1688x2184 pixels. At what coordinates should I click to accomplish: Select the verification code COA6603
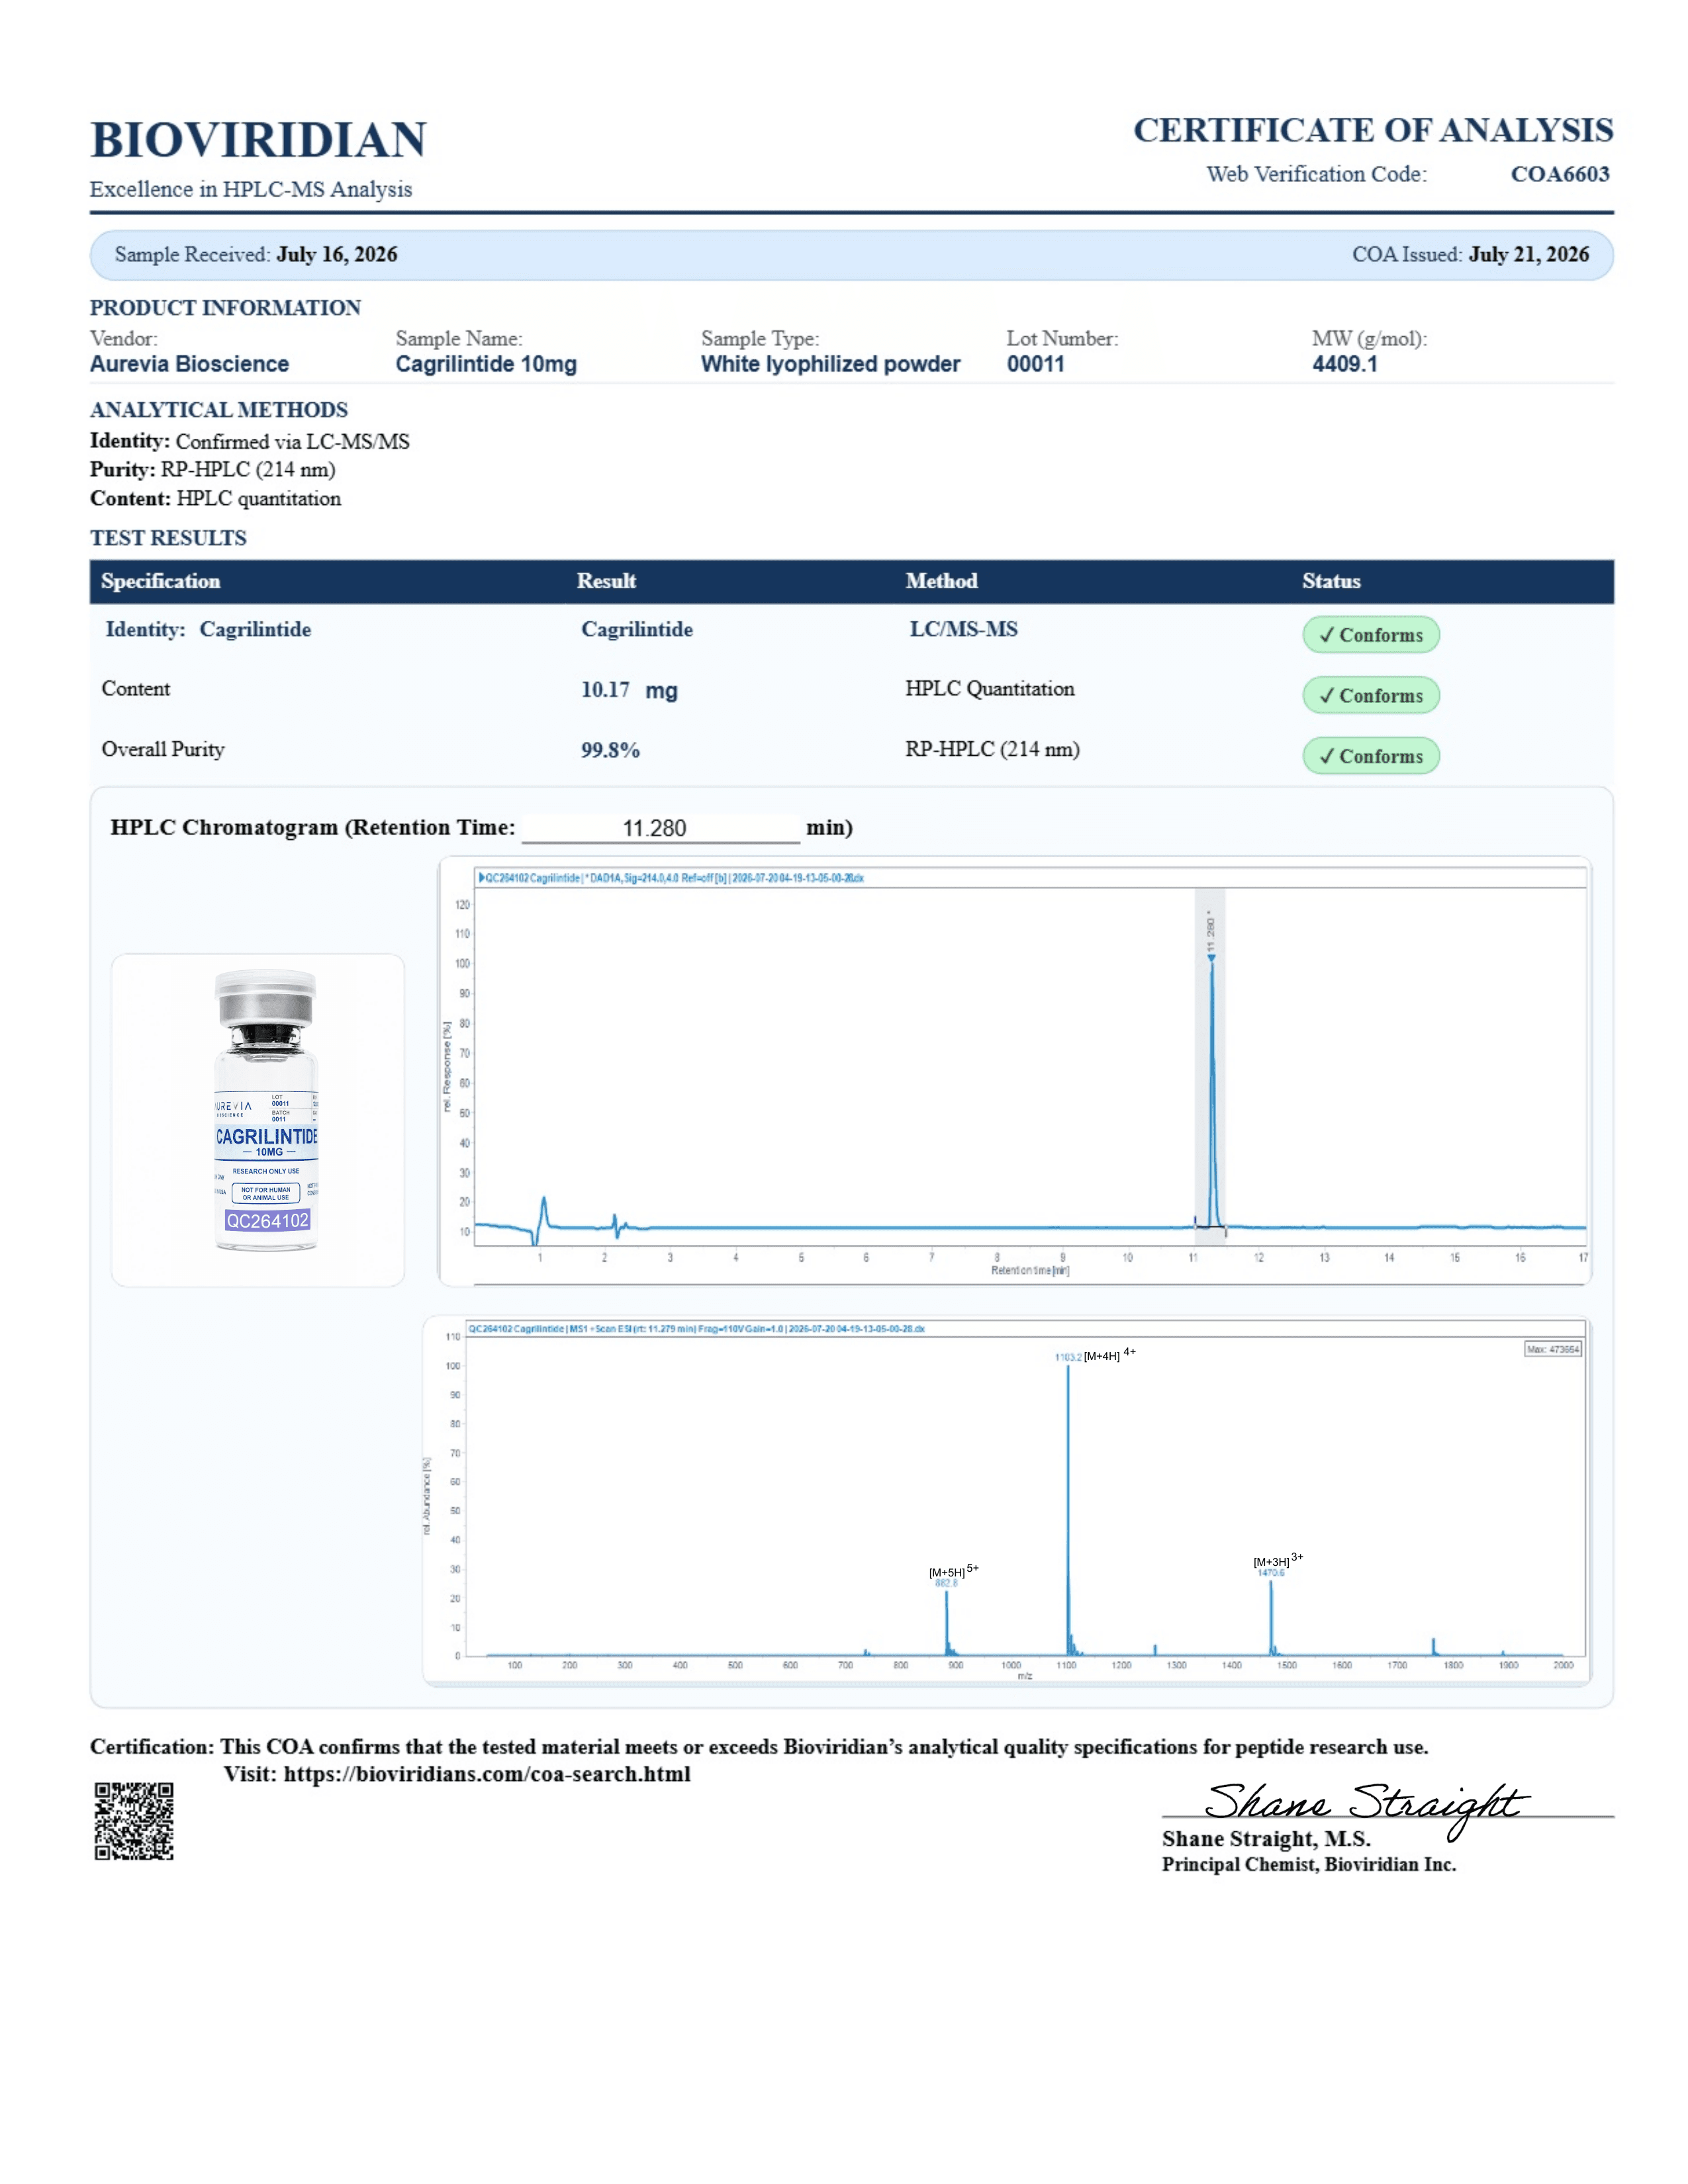1560,174
